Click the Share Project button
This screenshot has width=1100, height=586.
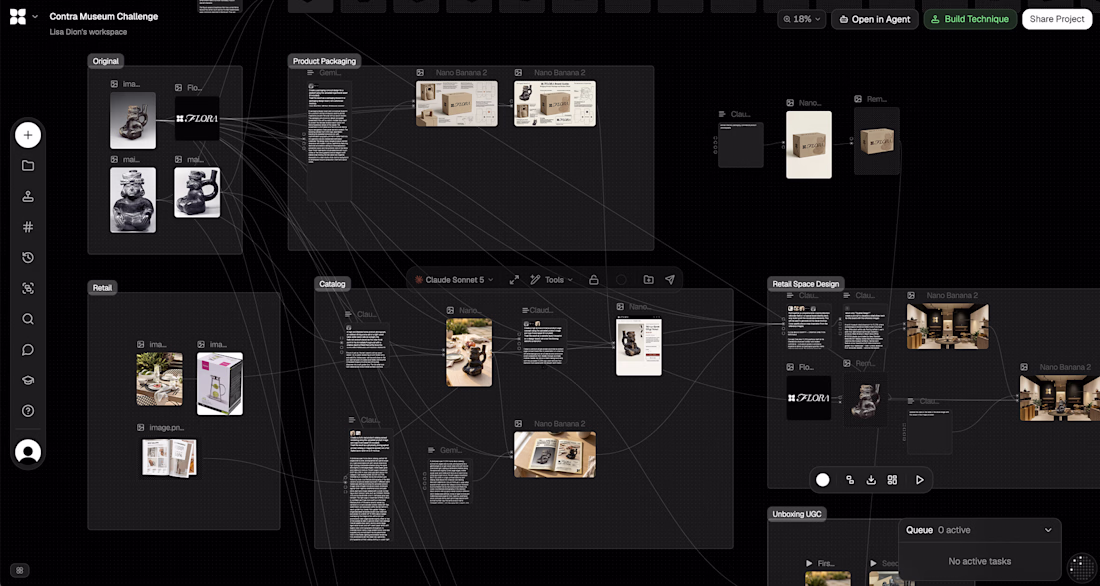1057,19
